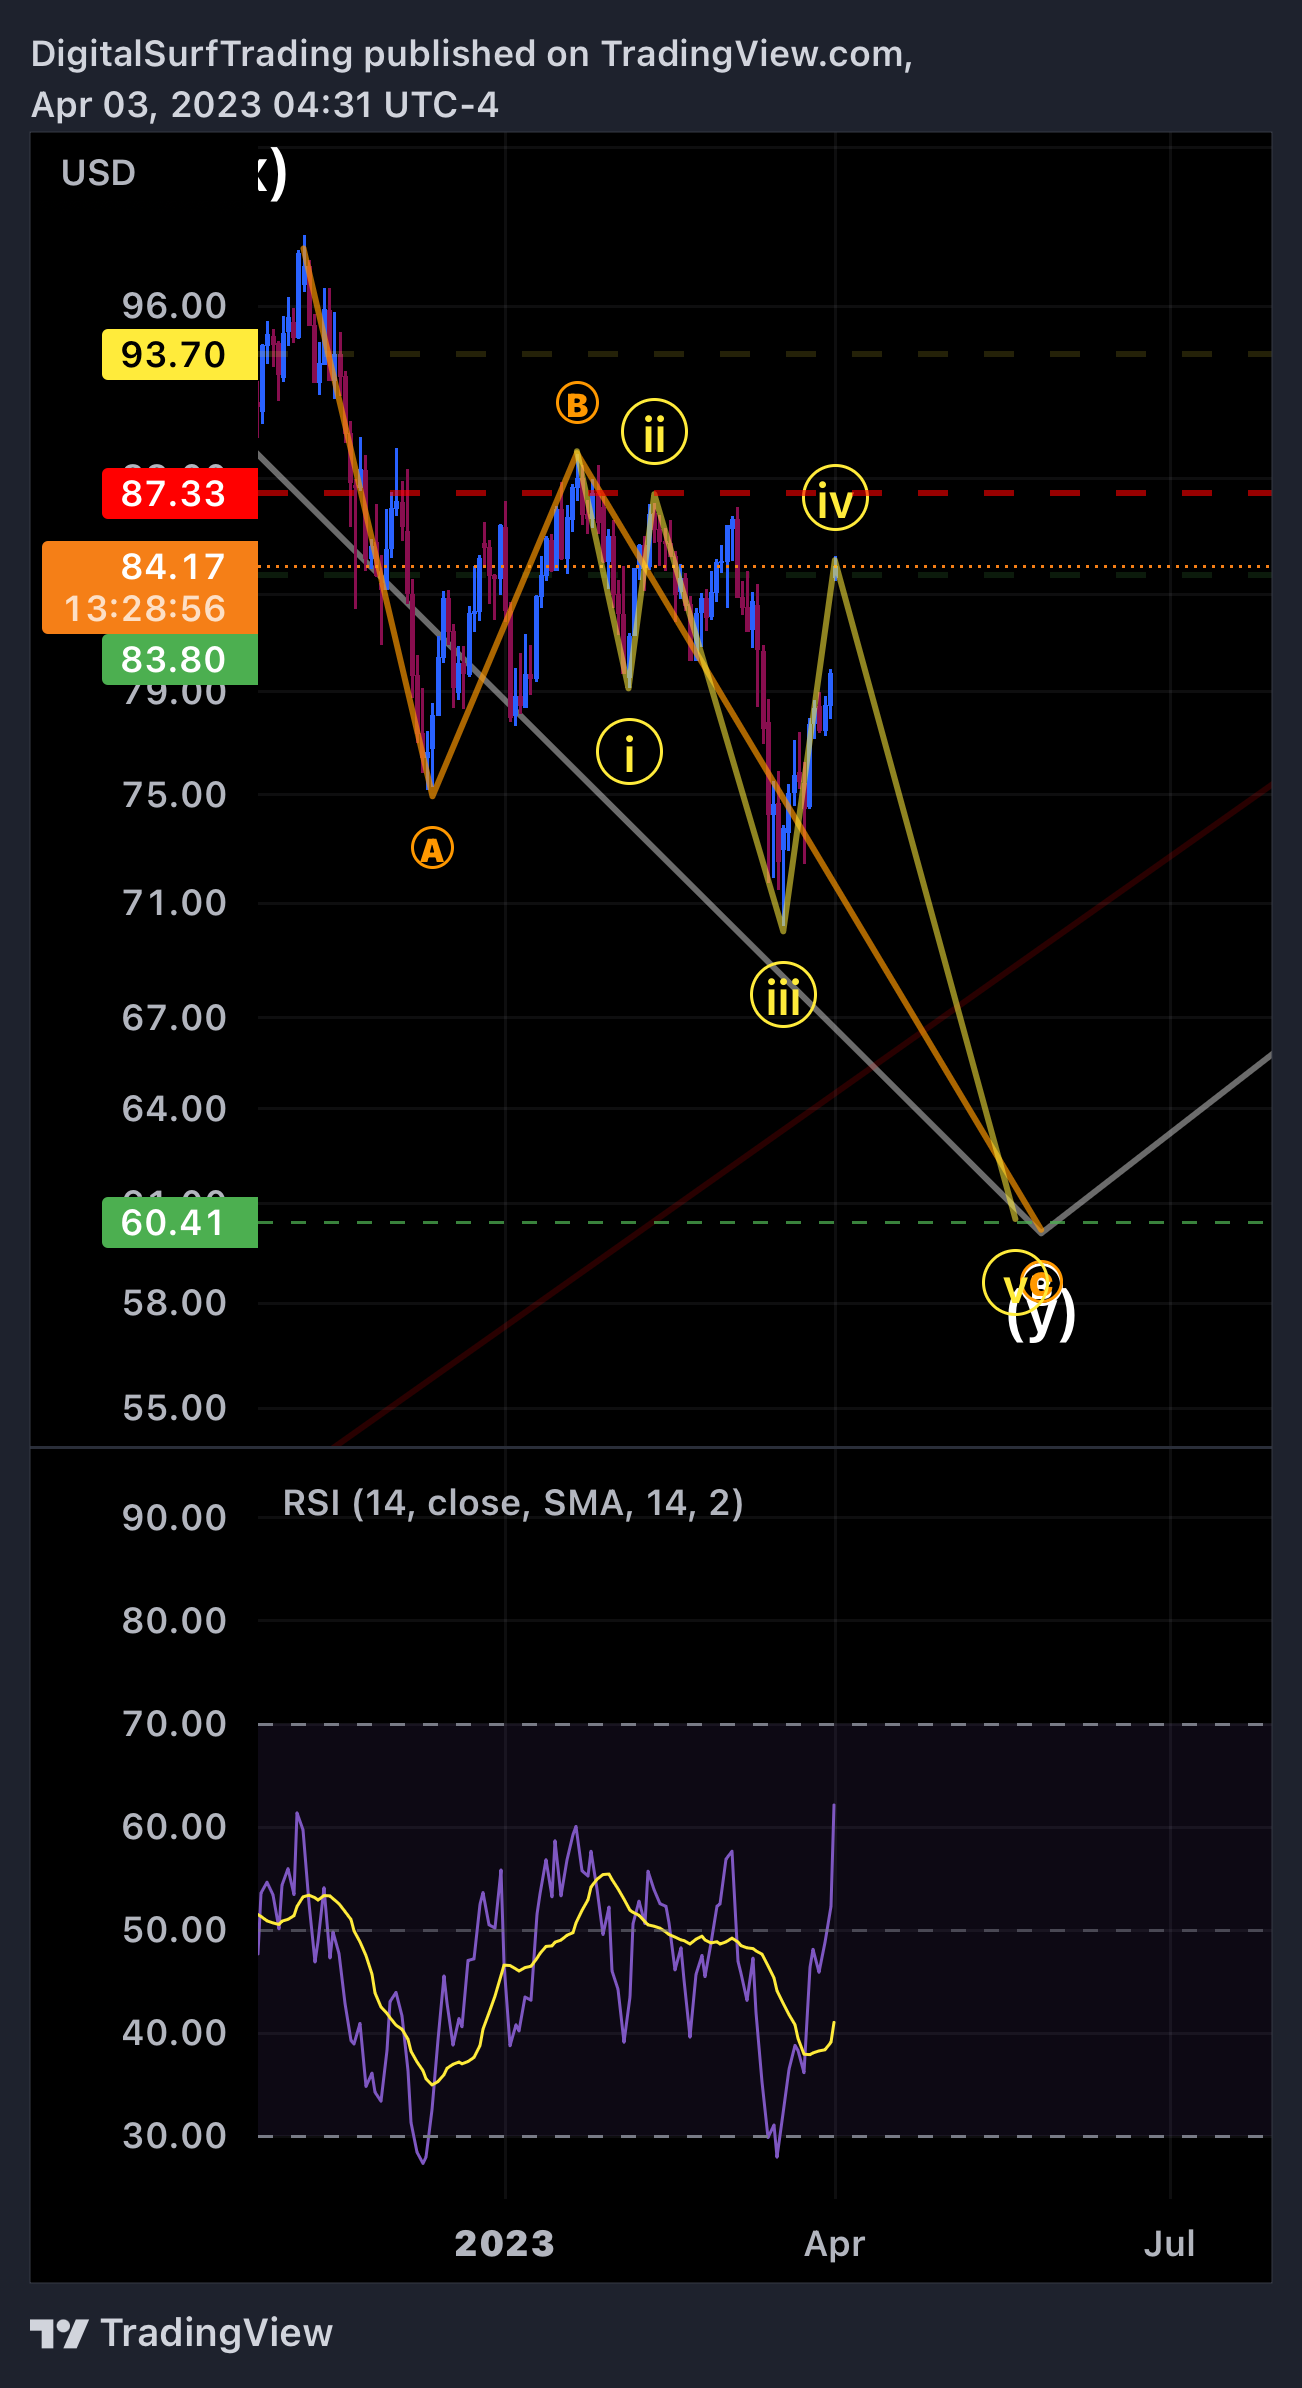Click the USD currency label
The image size is (1302, 2388).
pyautogui.click(x=98, y=173)
